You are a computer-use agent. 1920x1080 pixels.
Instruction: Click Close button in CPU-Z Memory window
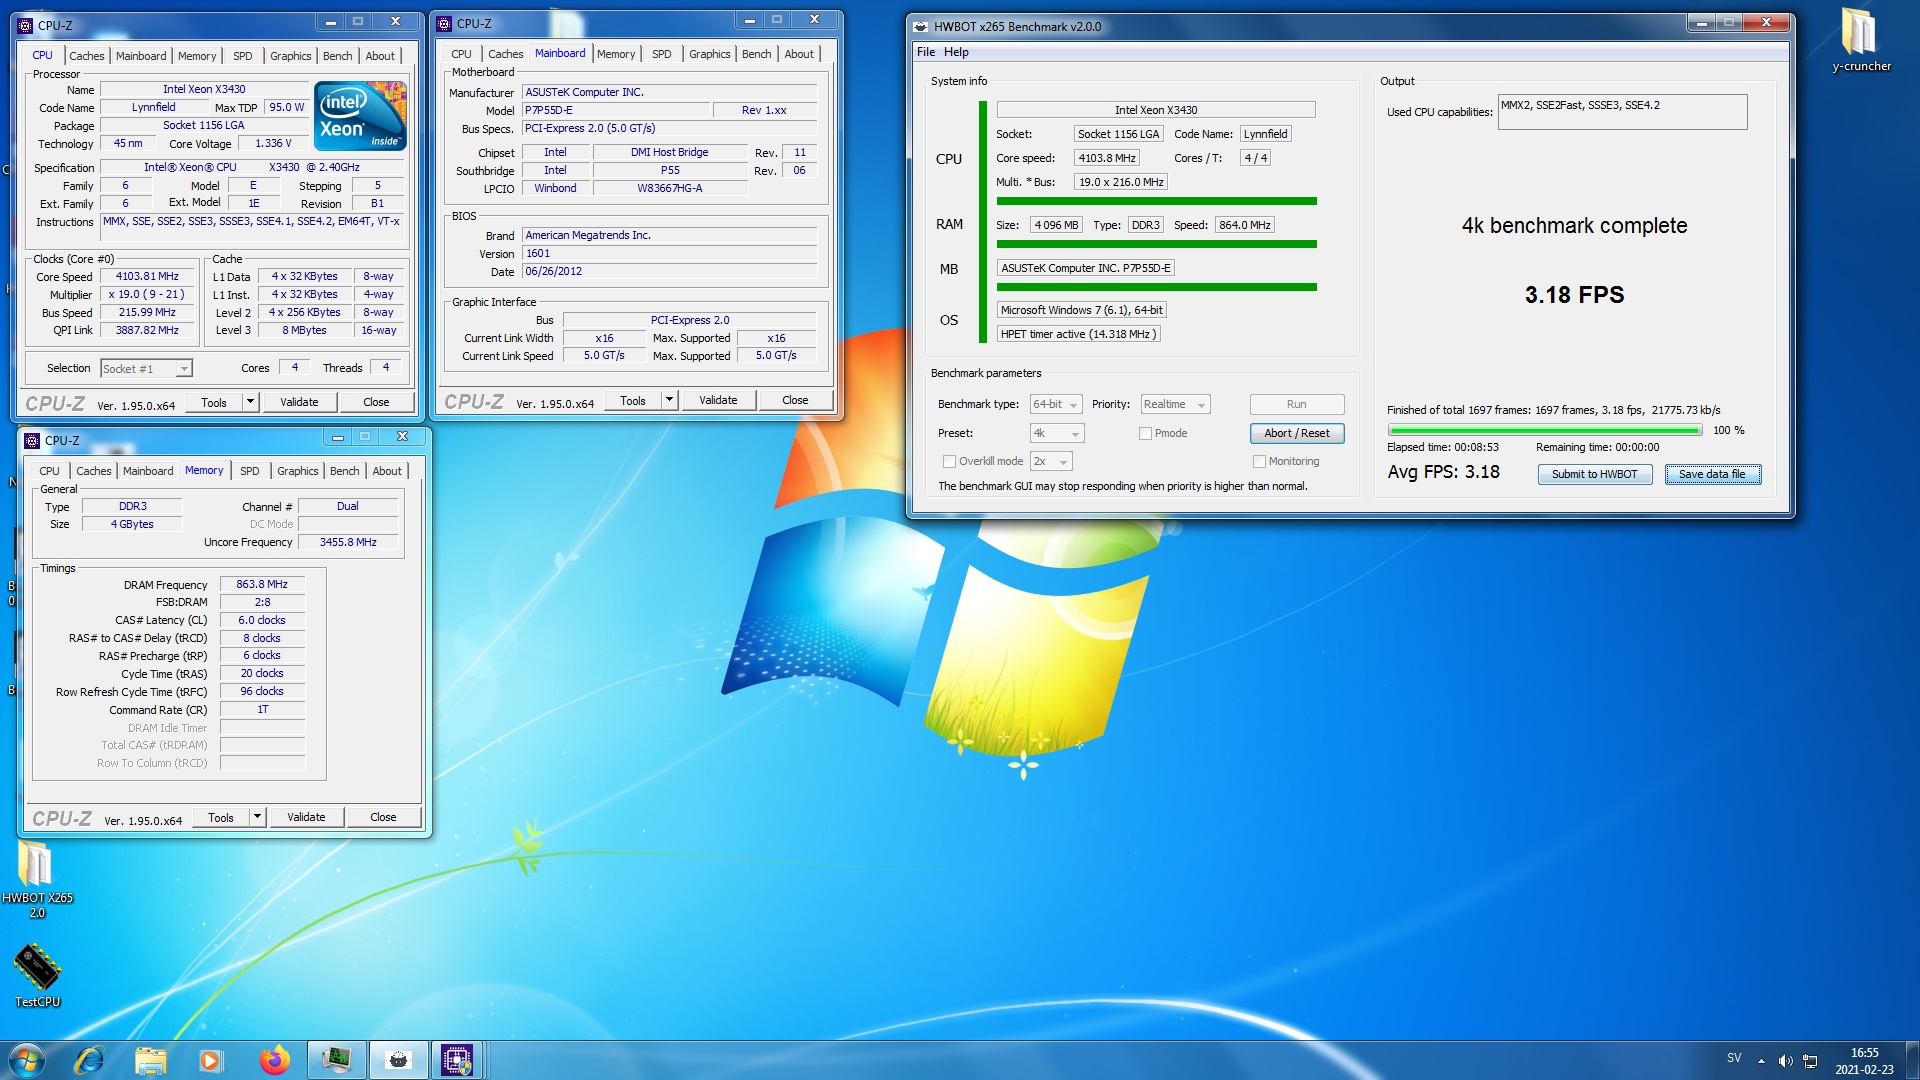tap(383, 818)
